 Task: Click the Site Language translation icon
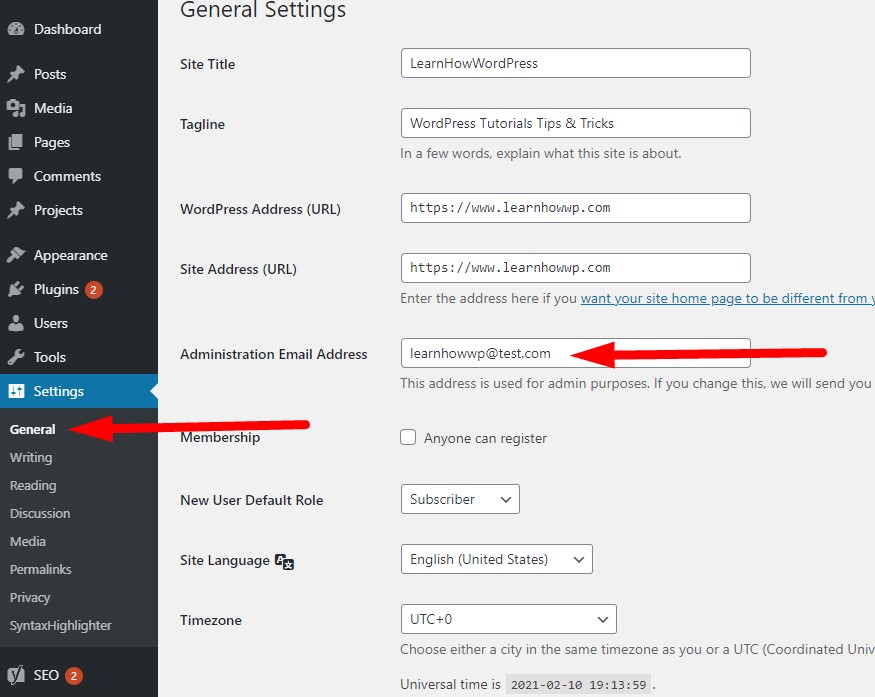click(285, 561)
